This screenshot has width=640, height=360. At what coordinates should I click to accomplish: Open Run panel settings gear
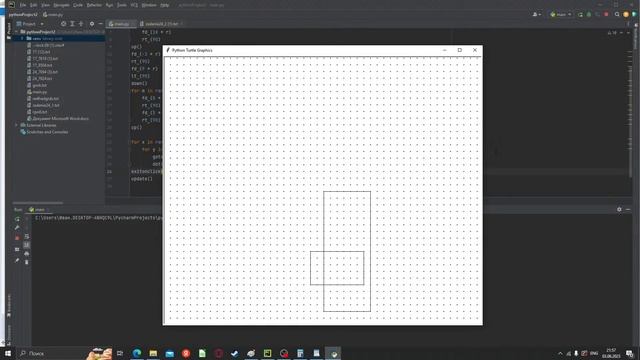(619, 209)
